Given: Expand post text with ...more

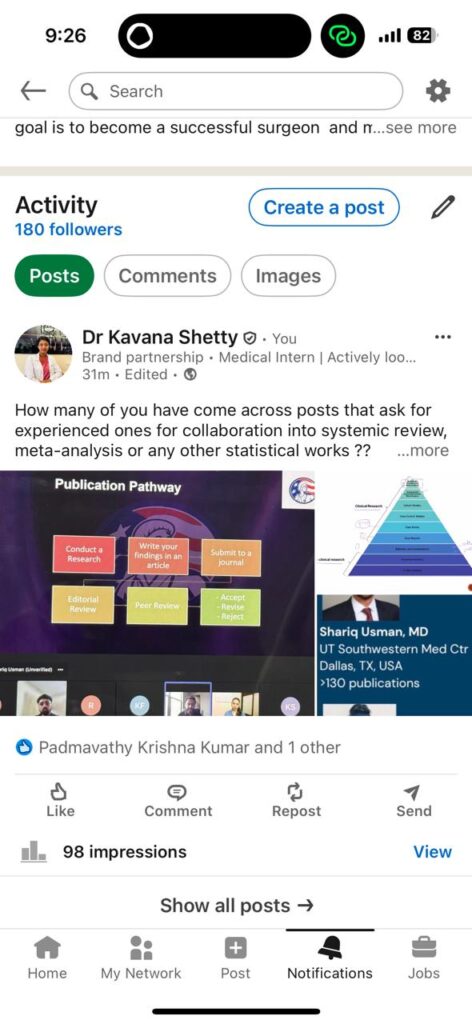Looking at the screenshot, I should click(423, 450).
